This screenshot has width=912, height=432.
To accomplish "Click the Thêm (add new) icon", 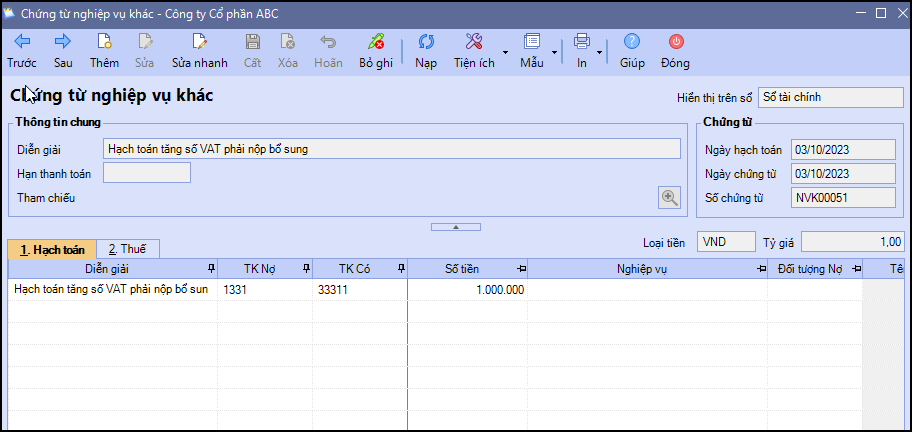I will click(x=104, y=42).
